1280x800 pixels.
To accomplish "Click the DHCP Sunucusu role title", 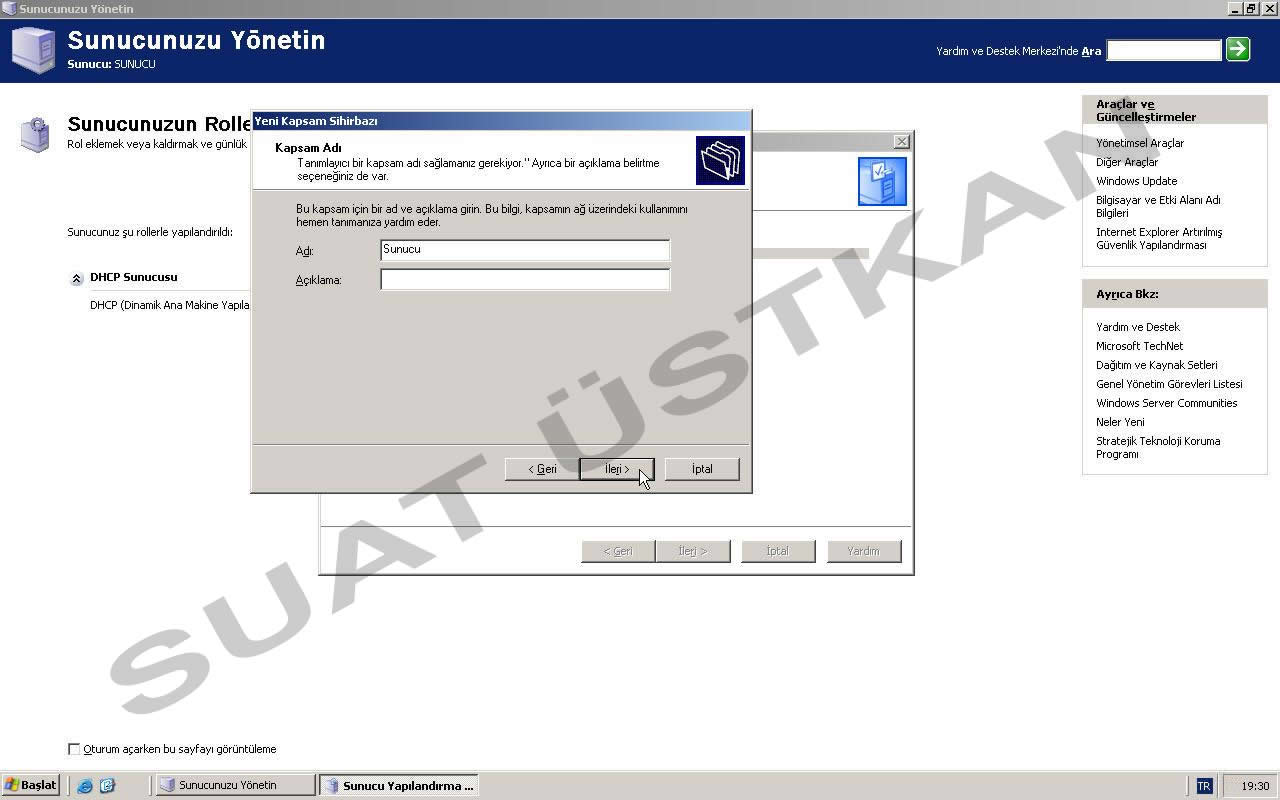I will tap(134, 277).
